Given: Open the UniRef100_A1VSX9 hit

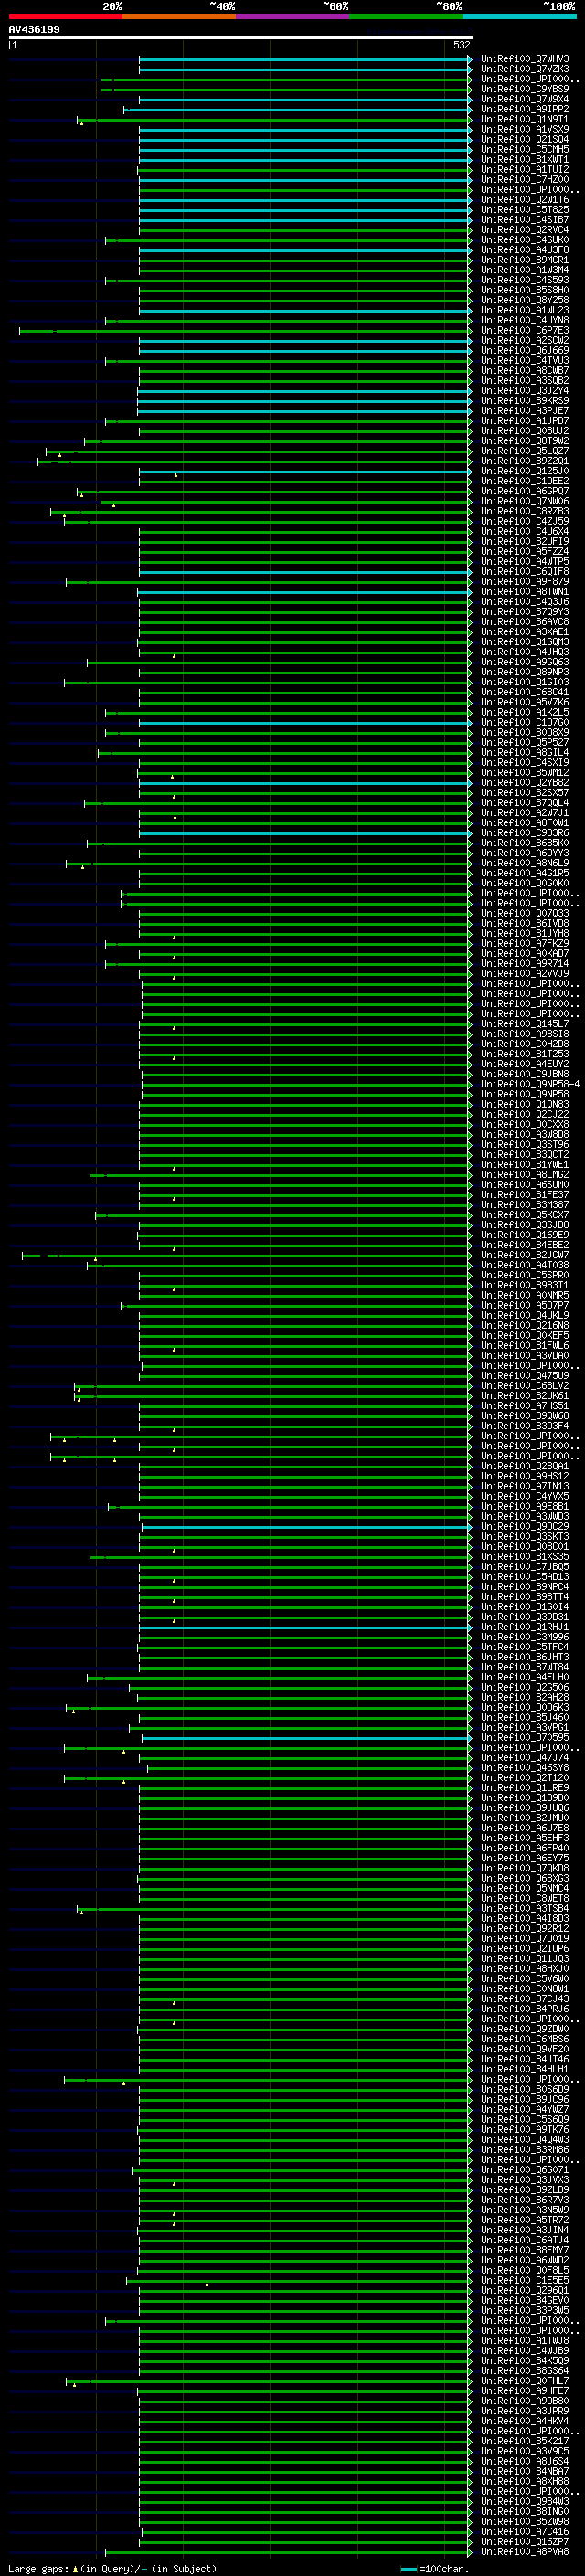Looking at the screenshot, I should pos(525,129).
